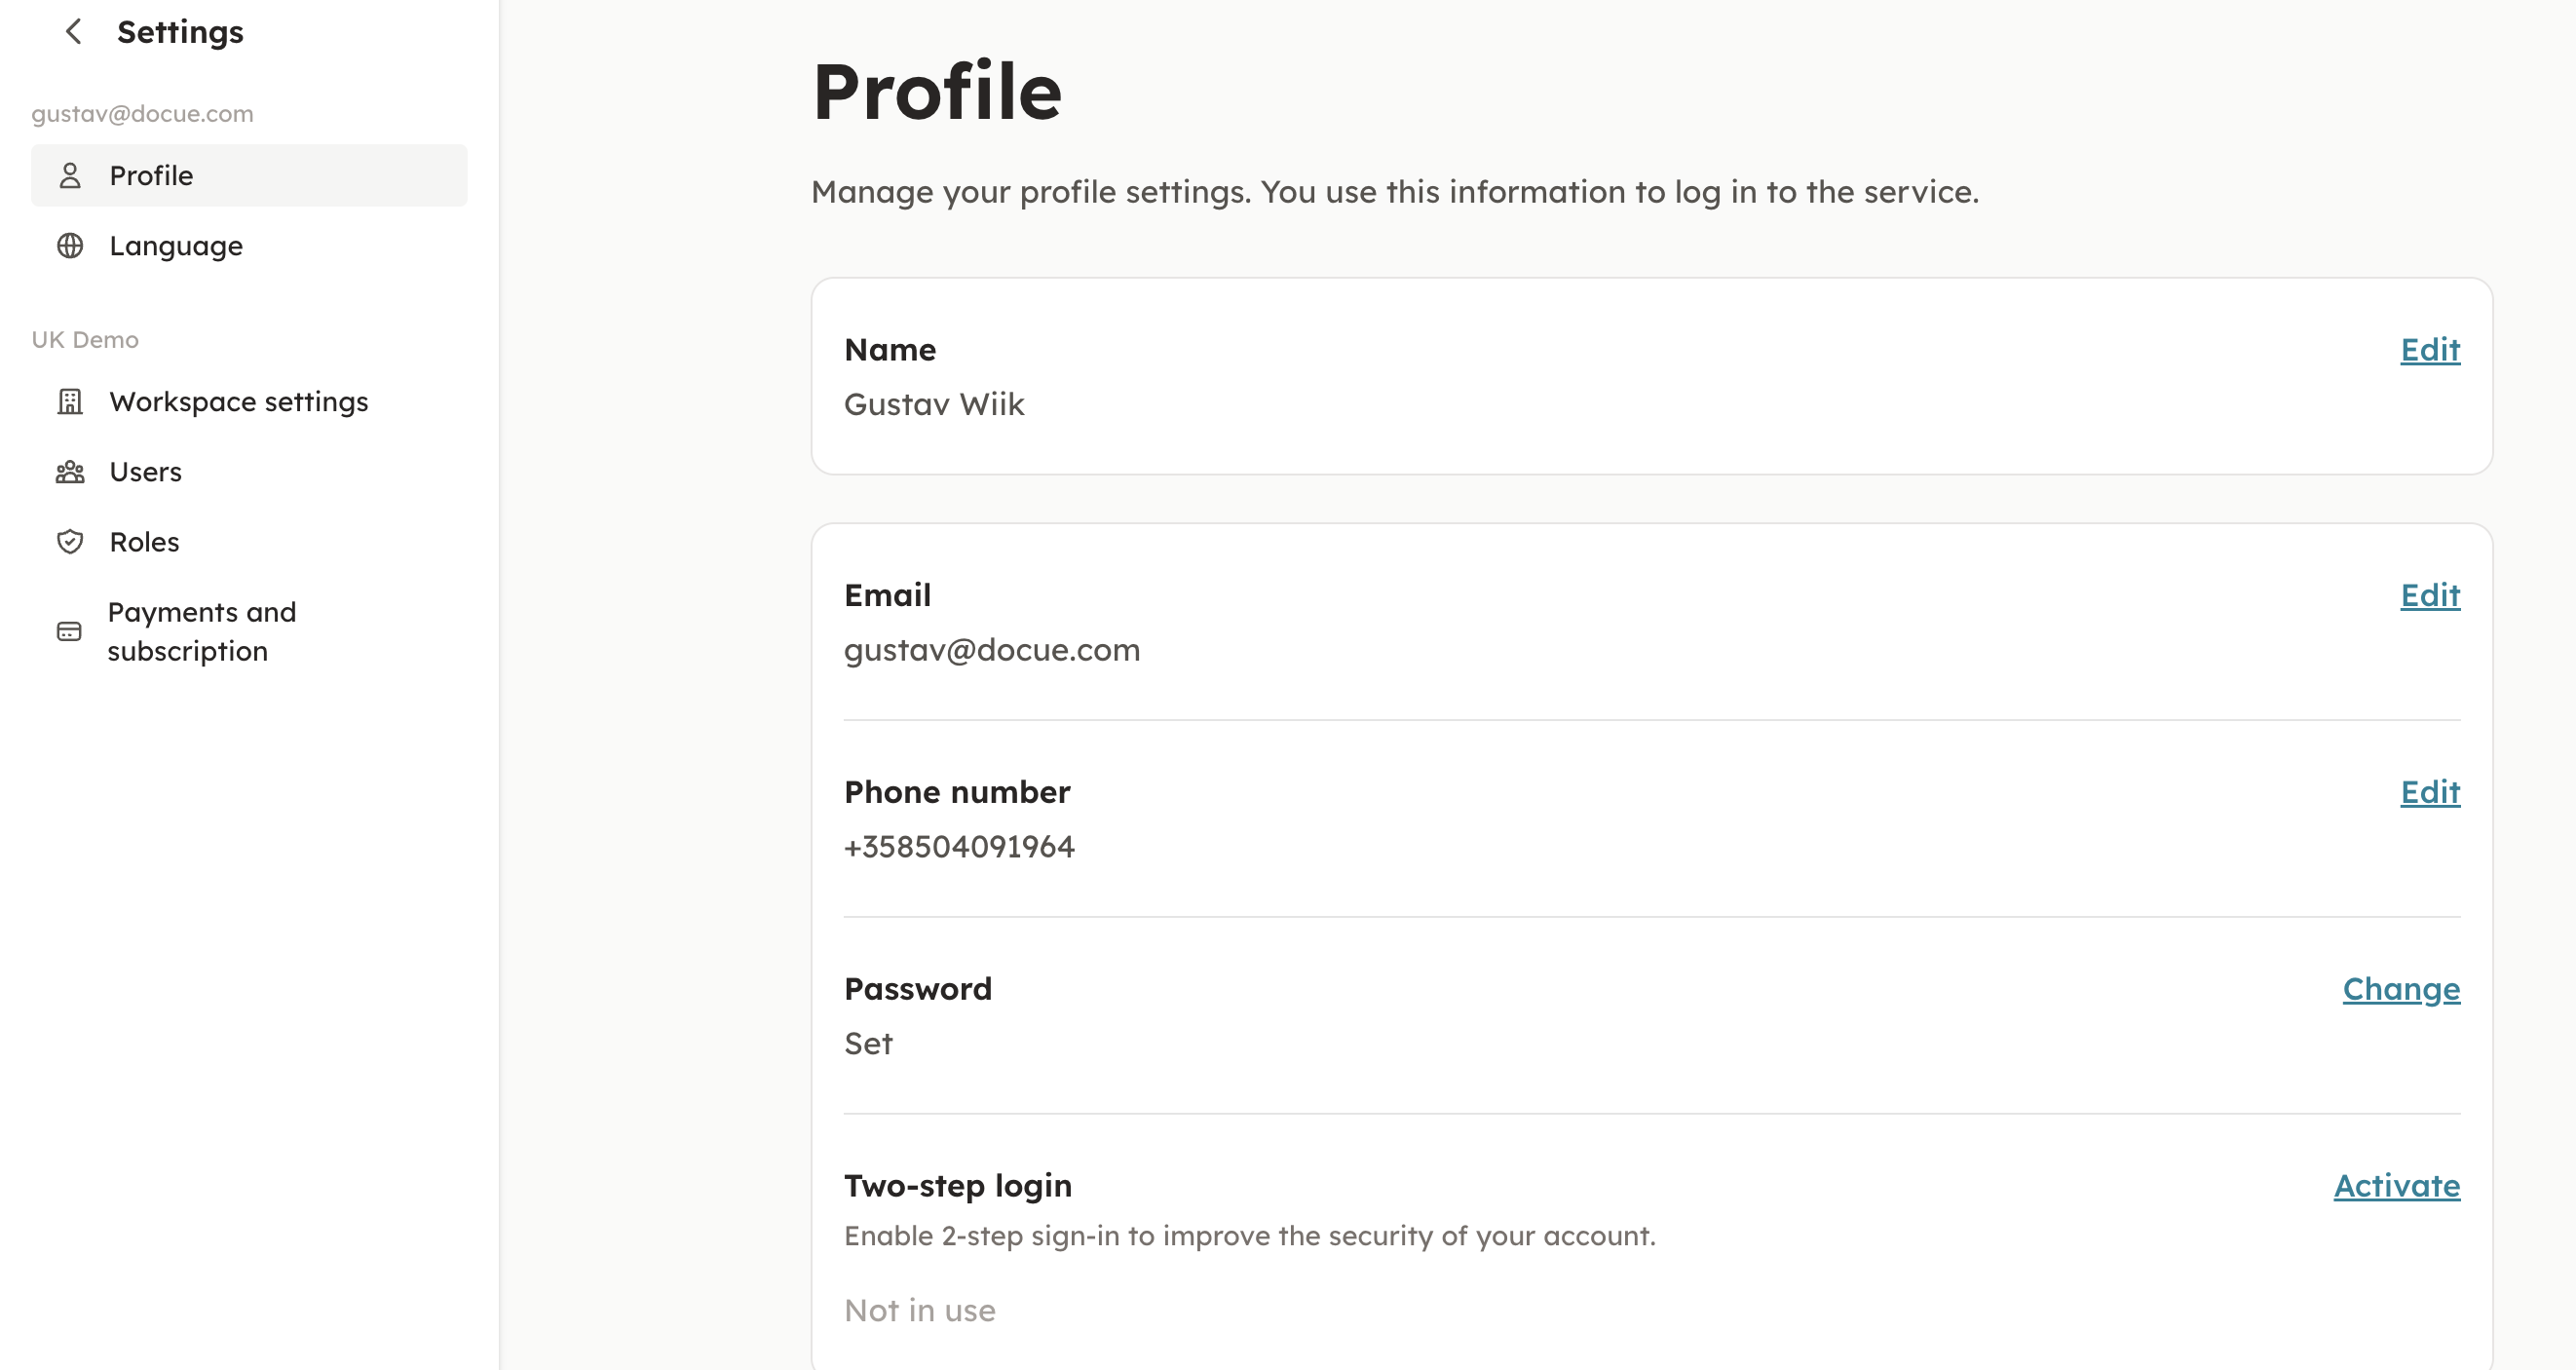The image size is (2576, 1370).
Task: Click the Roles shield icon
Action: tap(70, 542)
